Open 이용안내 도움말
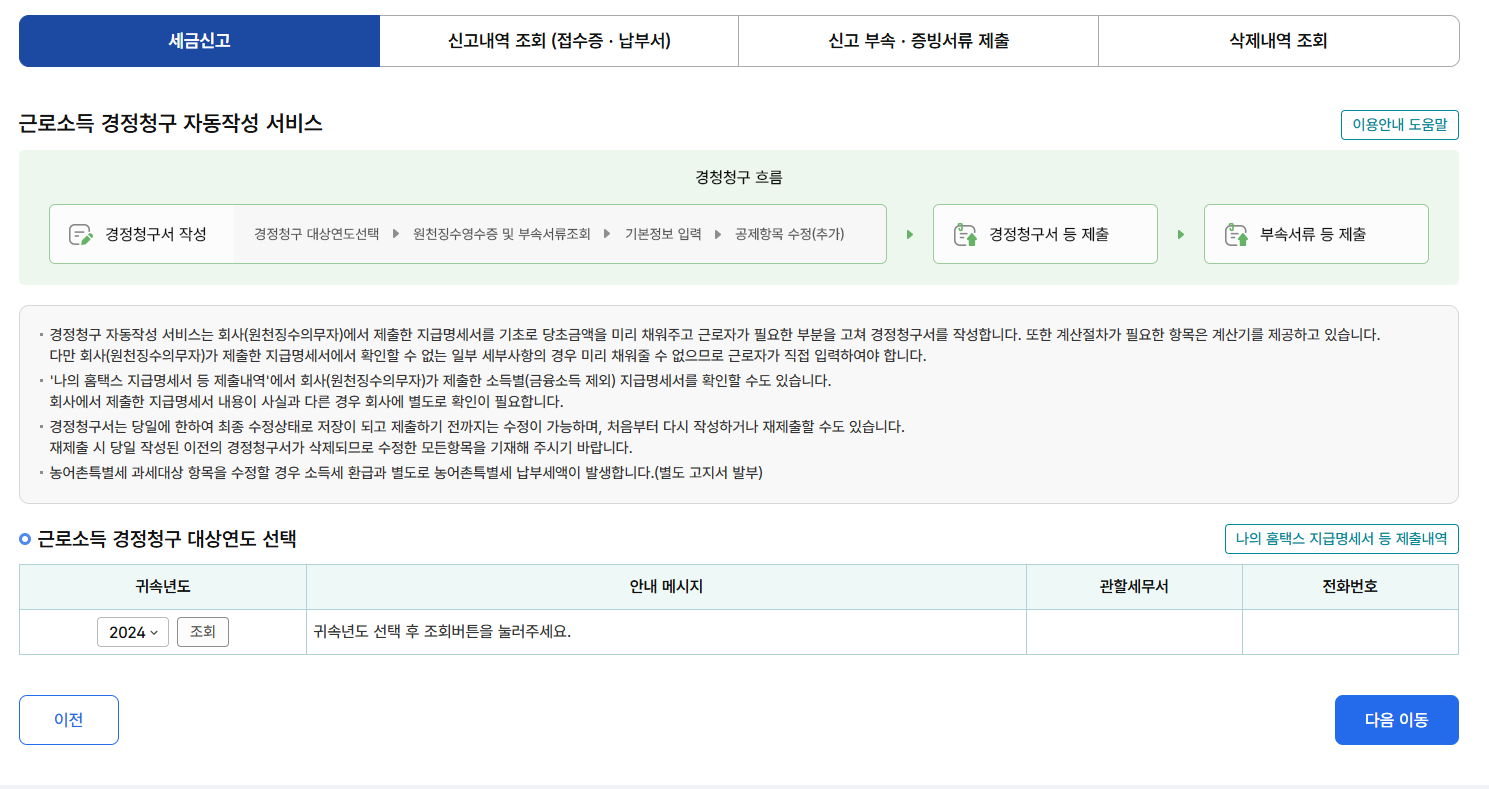Viewport: 1489px width, 789px height. coord(1399,124)
